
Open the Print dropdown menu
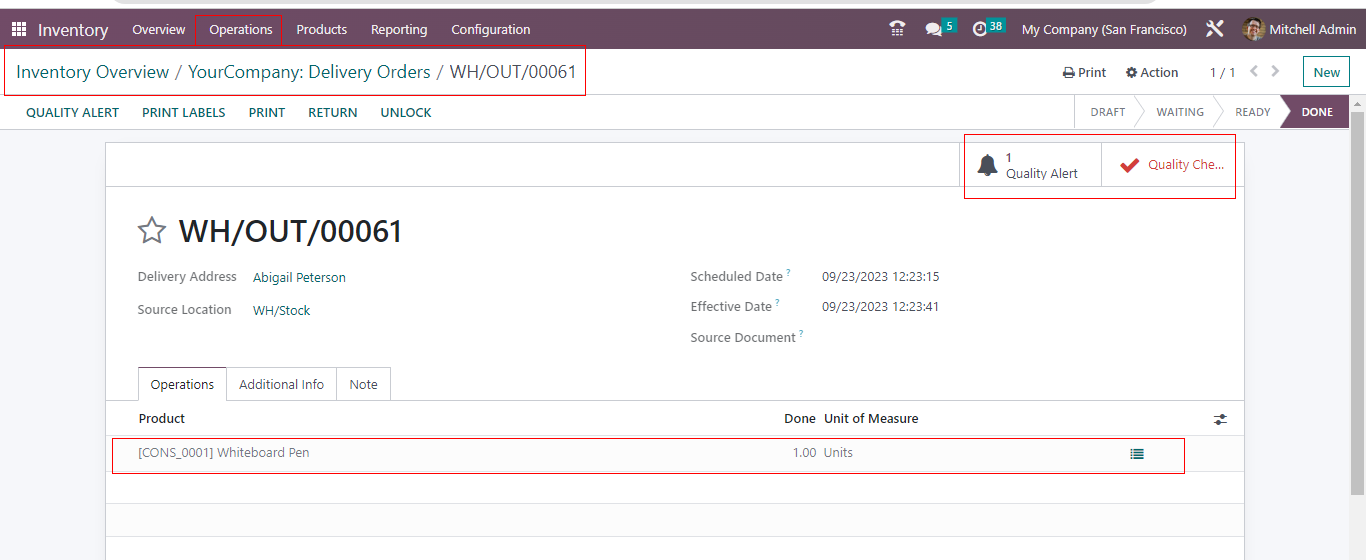pyautogui.click(x=1084, y=73)
